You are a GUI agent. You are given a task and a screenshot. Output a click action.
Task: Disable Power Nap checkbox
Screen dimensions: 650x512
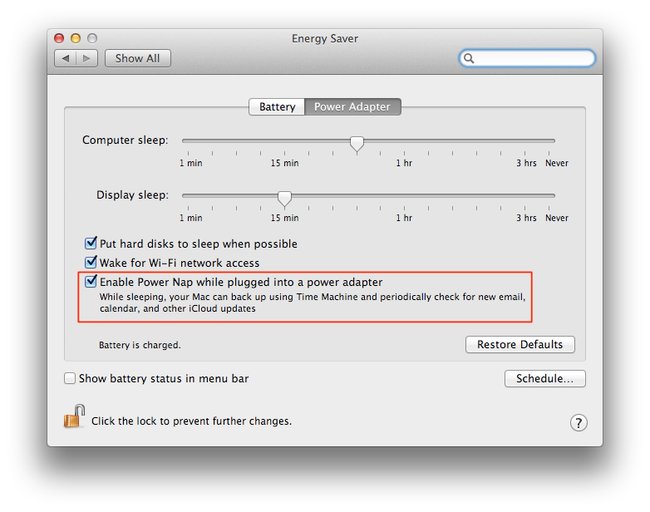[x=90, y=281]
